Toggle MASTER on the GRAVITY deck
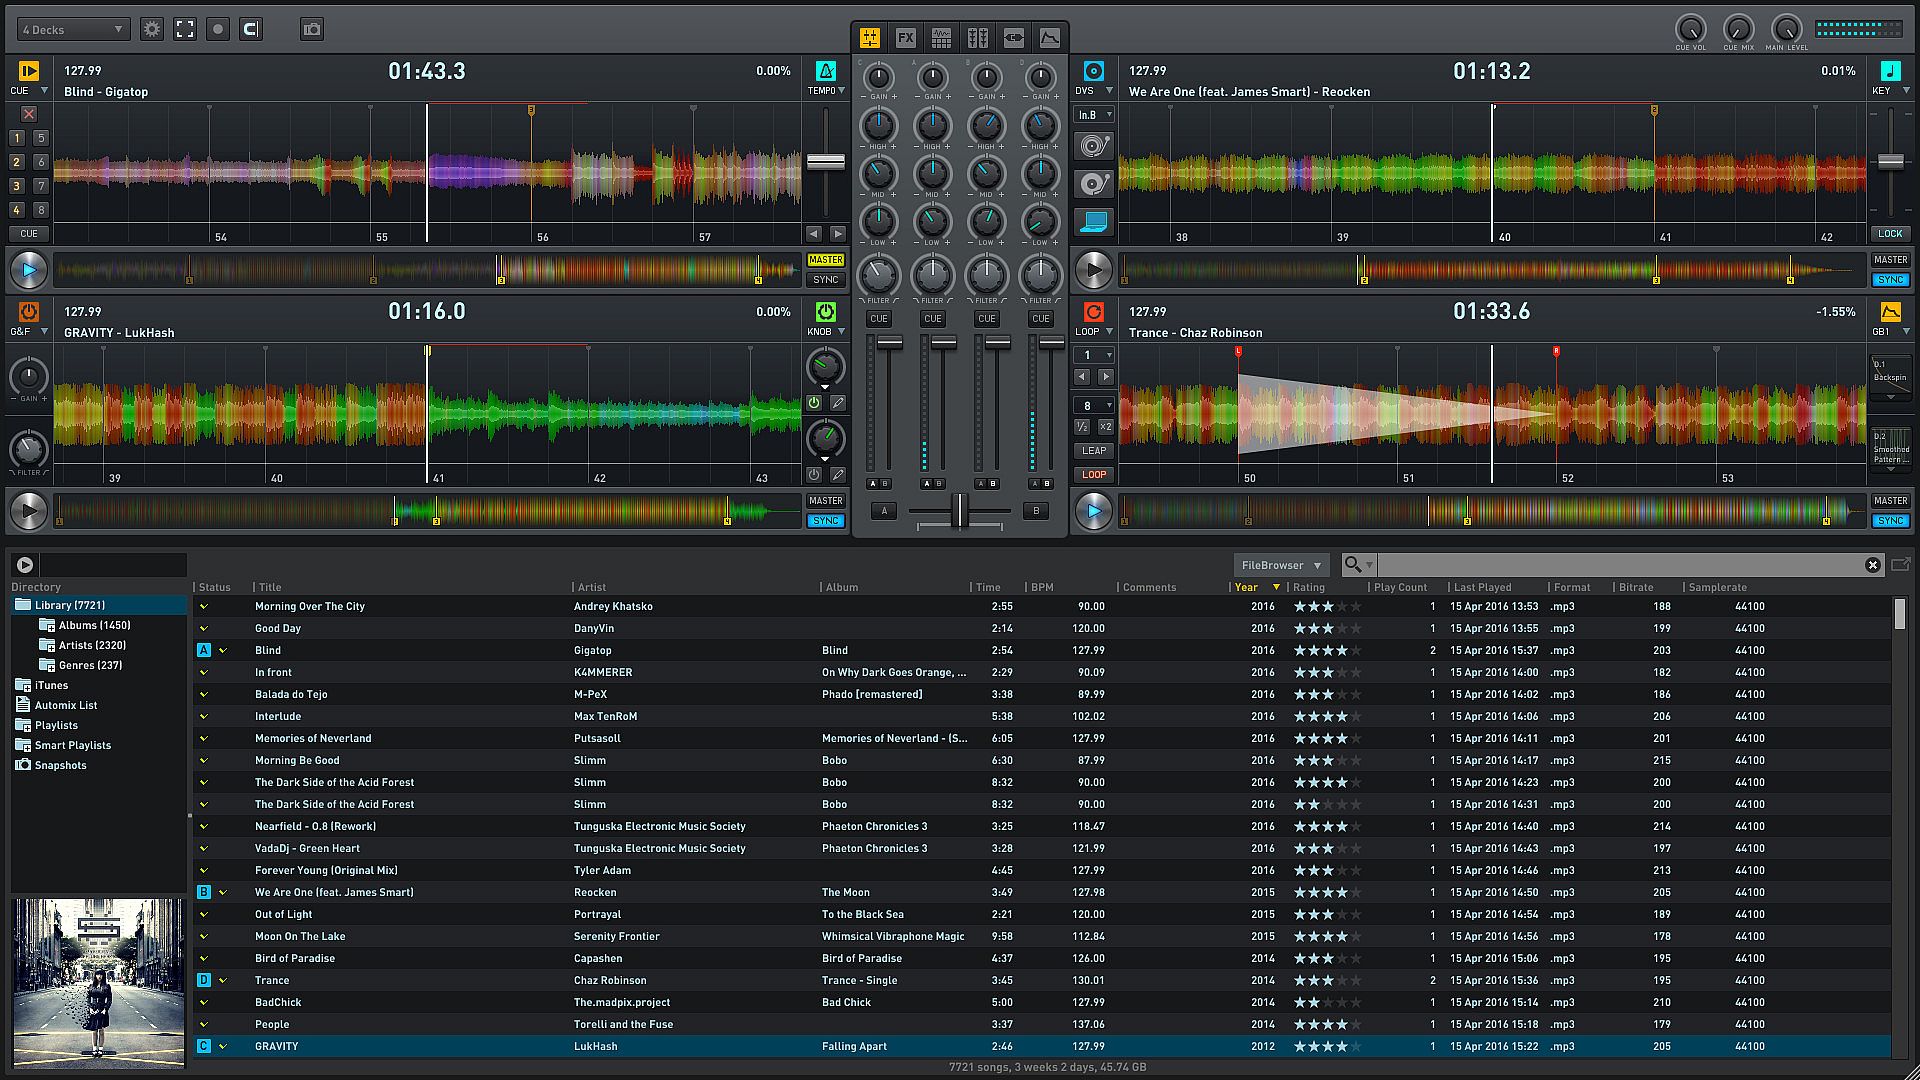Screen dimensions: 1920x1080 coord(825,501)
